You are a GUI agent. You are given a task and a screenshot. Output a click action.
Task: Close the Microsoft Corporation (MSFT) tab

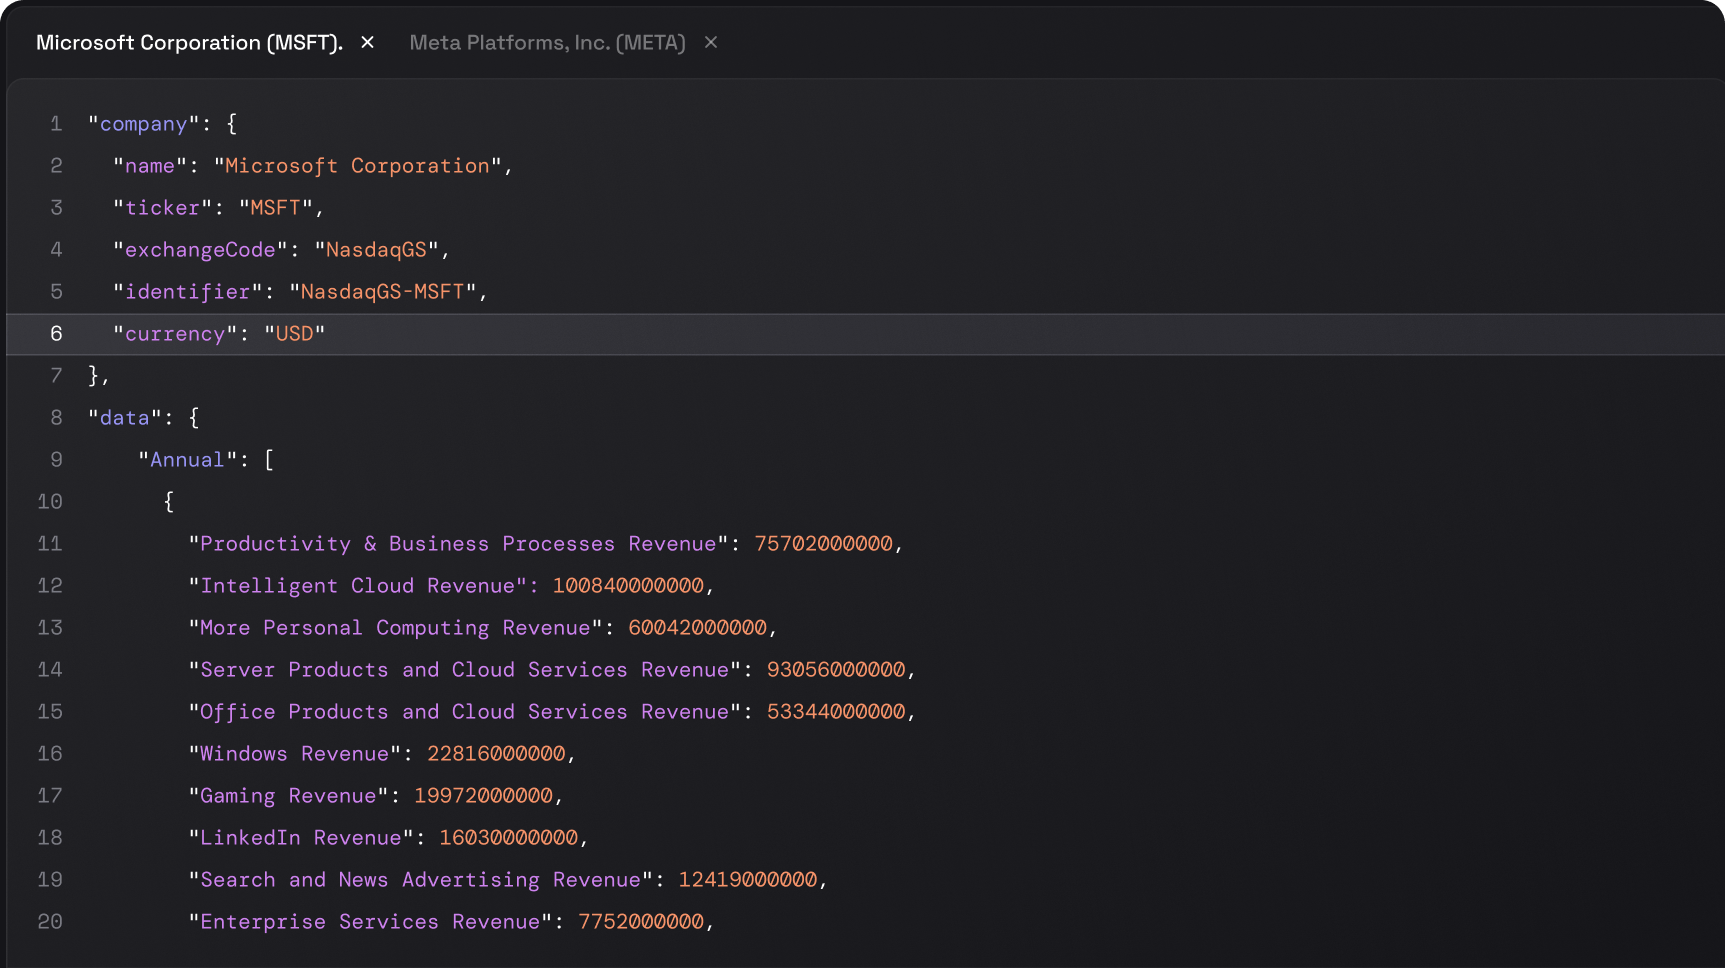367,42
